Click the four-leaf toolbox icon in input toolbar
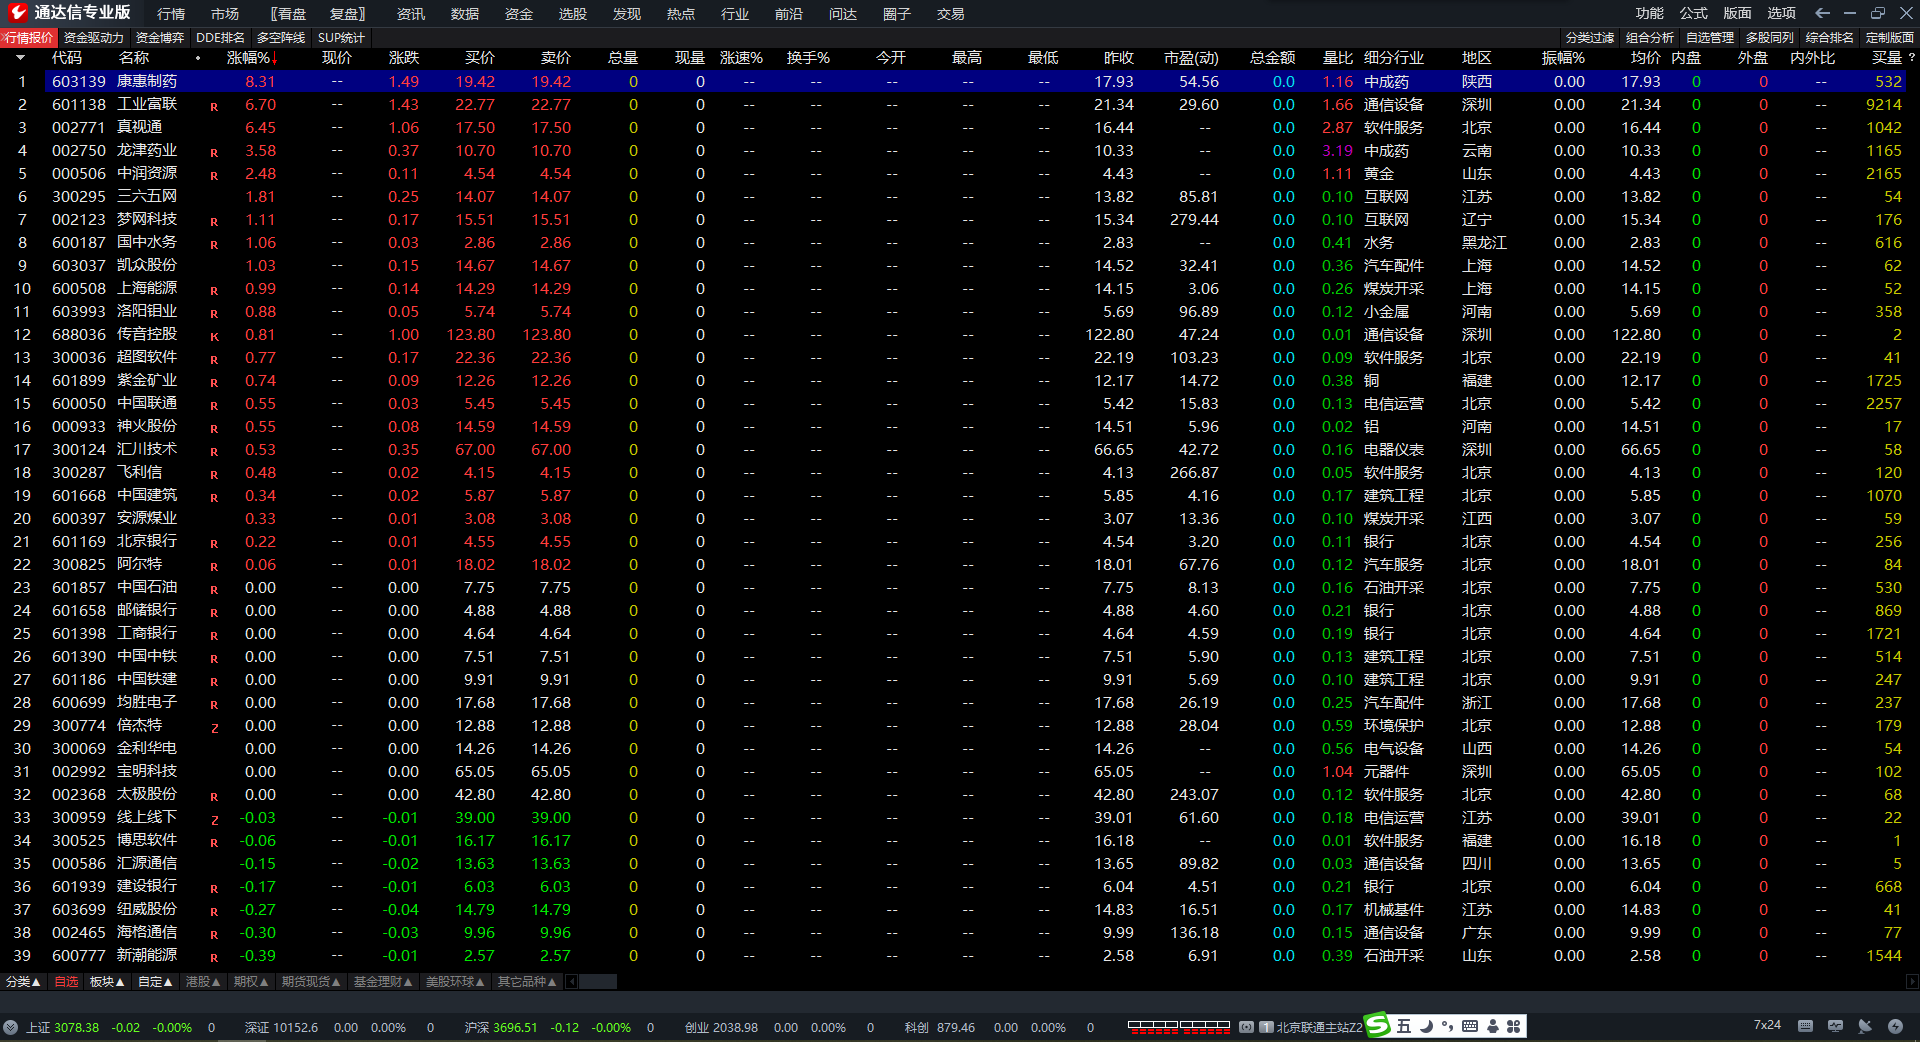Viewport: 1920px width, 1042px height. (x=1513, y=1026)
